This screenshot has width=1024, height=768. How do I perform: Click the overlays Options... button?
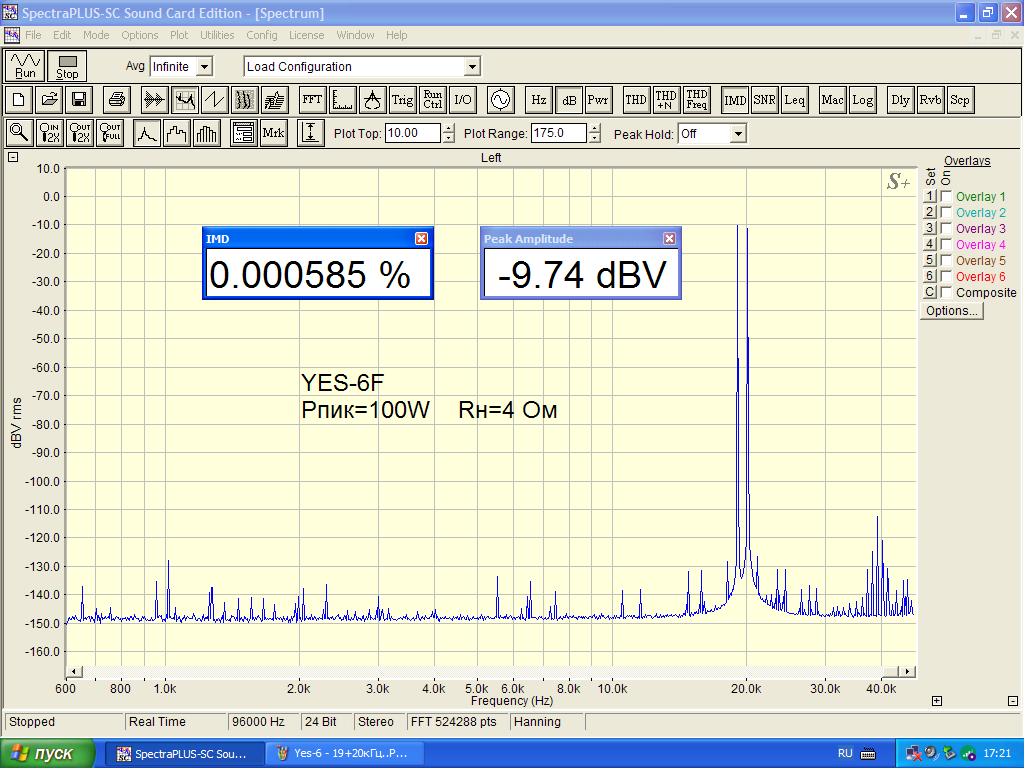point(952,311)
